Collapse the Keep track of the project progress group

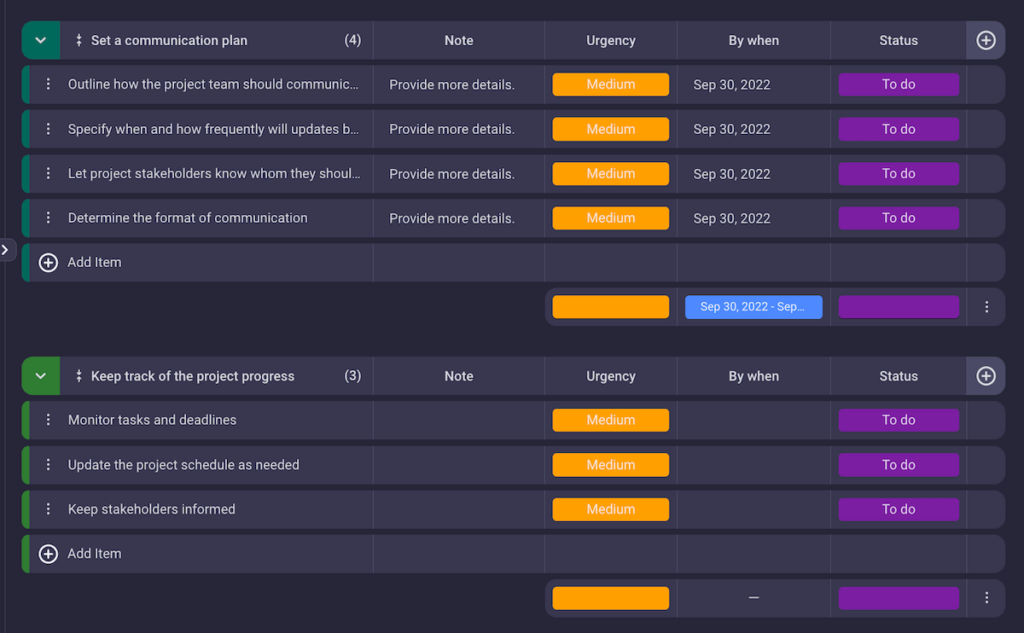coord(40,375)
